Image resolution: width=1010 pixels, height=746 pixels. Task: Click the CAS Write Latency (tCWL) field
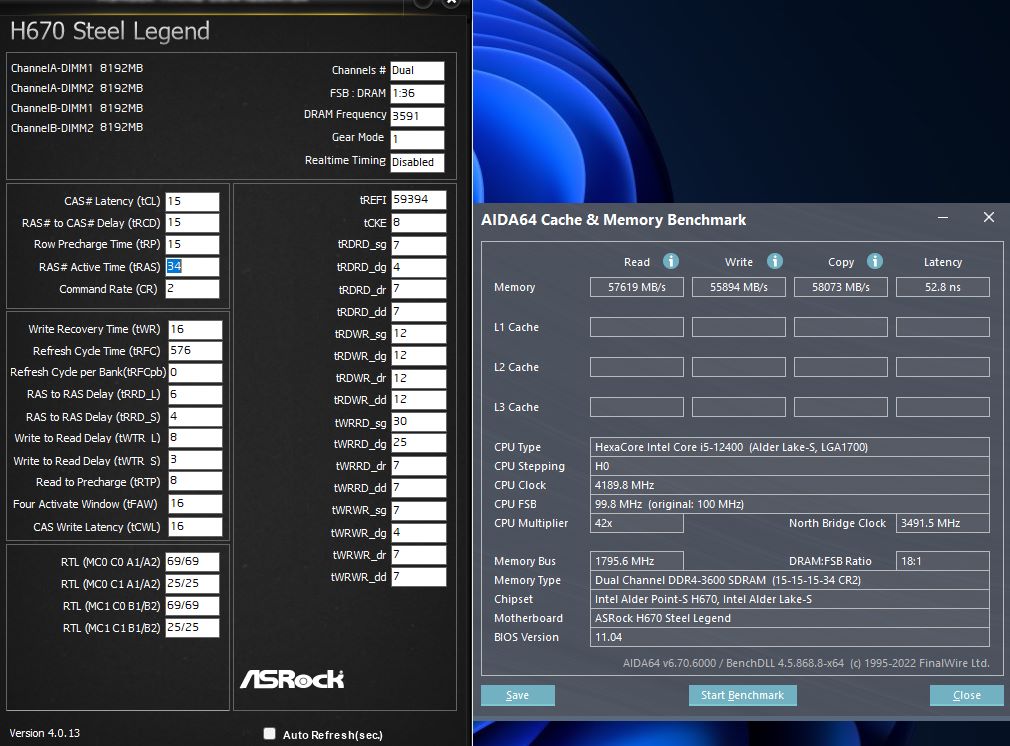click(195, 527)
